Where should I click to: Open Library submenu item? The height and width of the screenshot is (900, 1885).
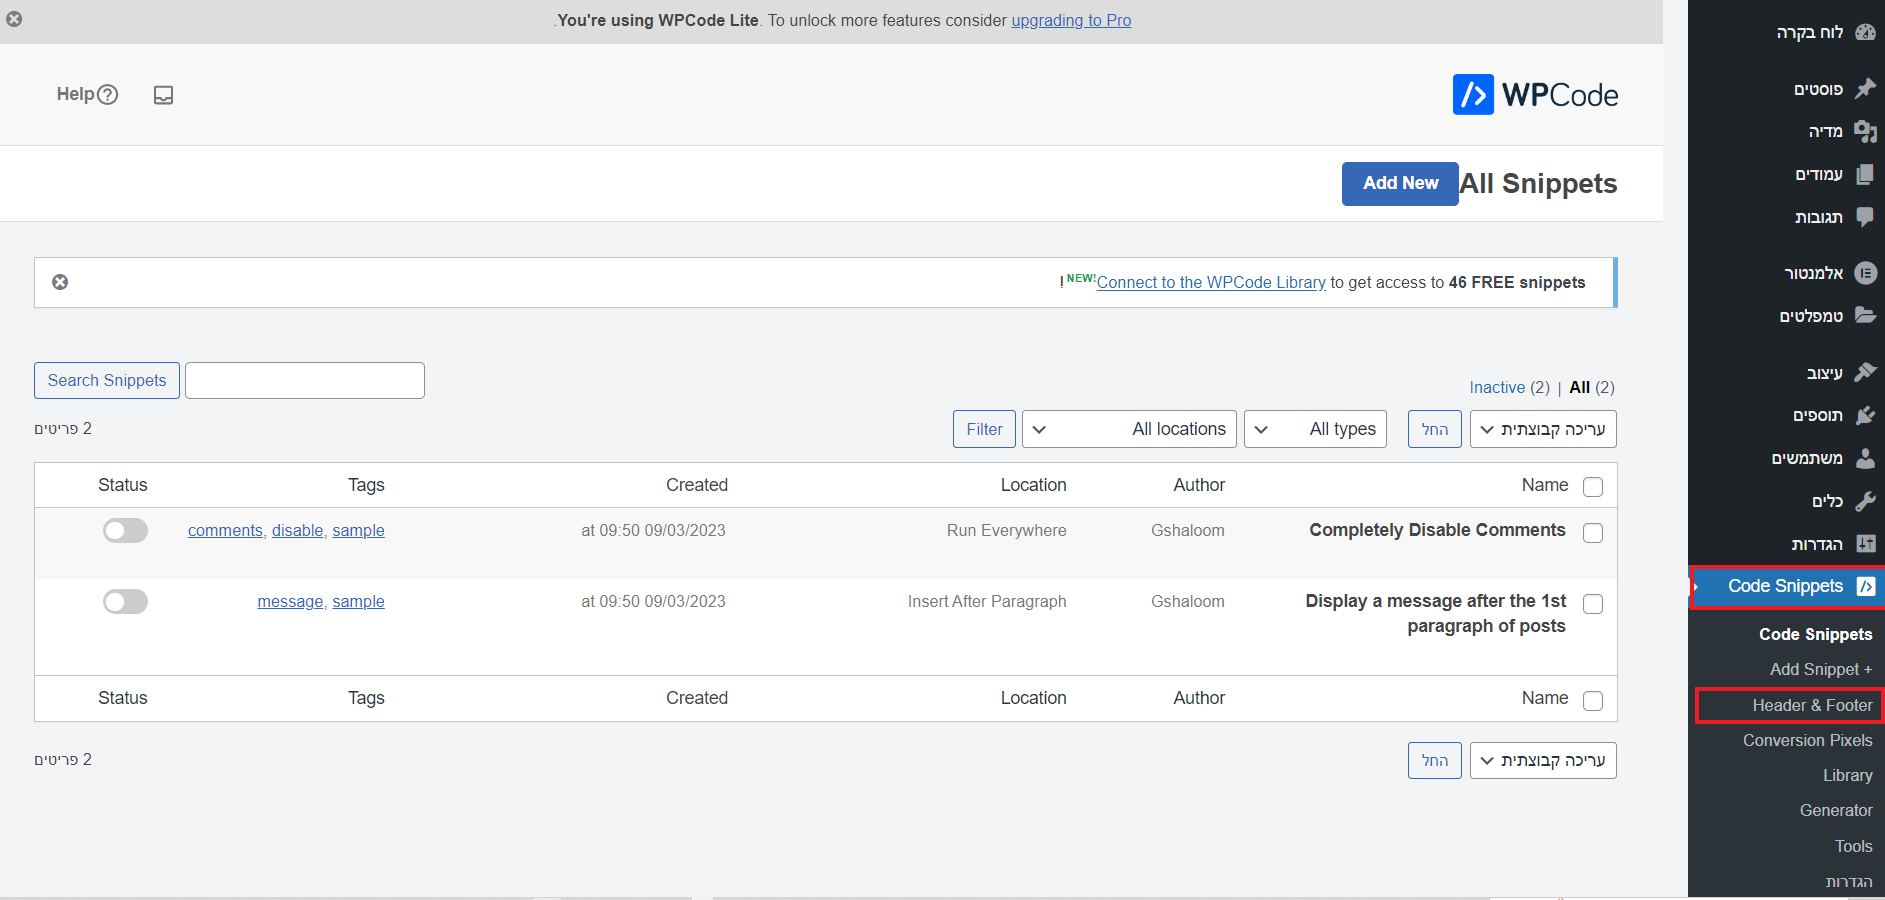[x=1847, y=775]
